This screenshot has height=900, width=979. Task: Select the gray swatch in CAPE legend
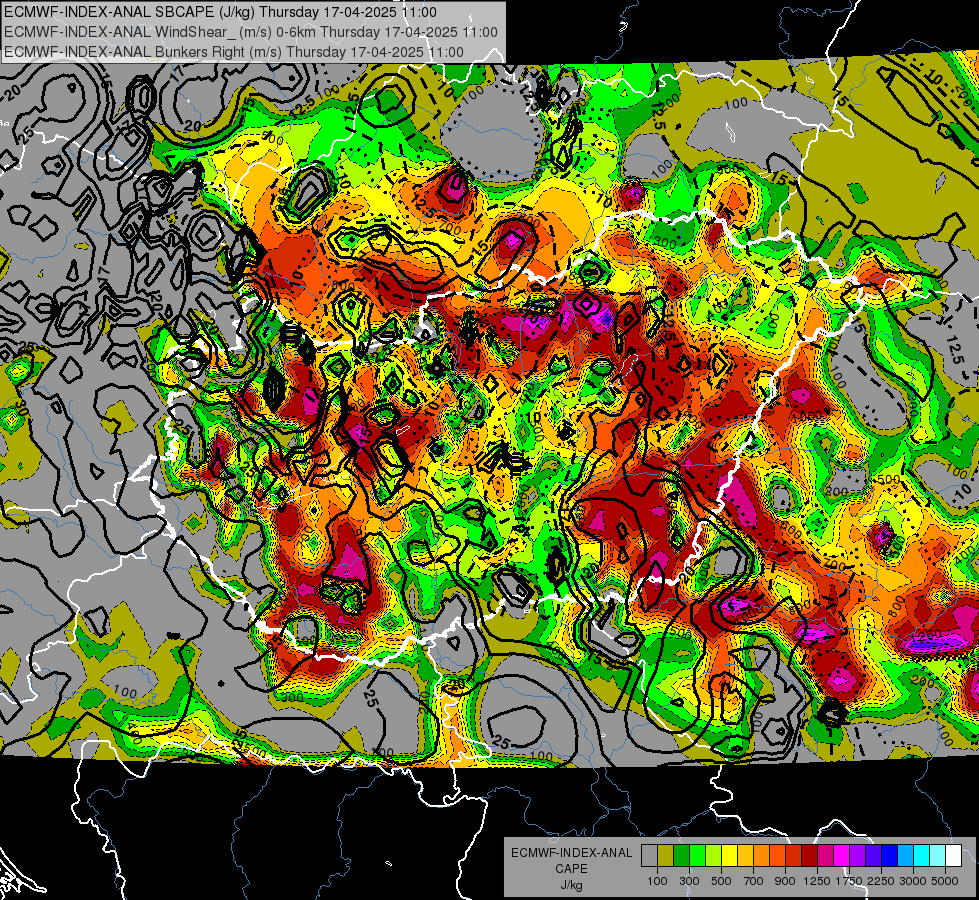click(649, 856)
